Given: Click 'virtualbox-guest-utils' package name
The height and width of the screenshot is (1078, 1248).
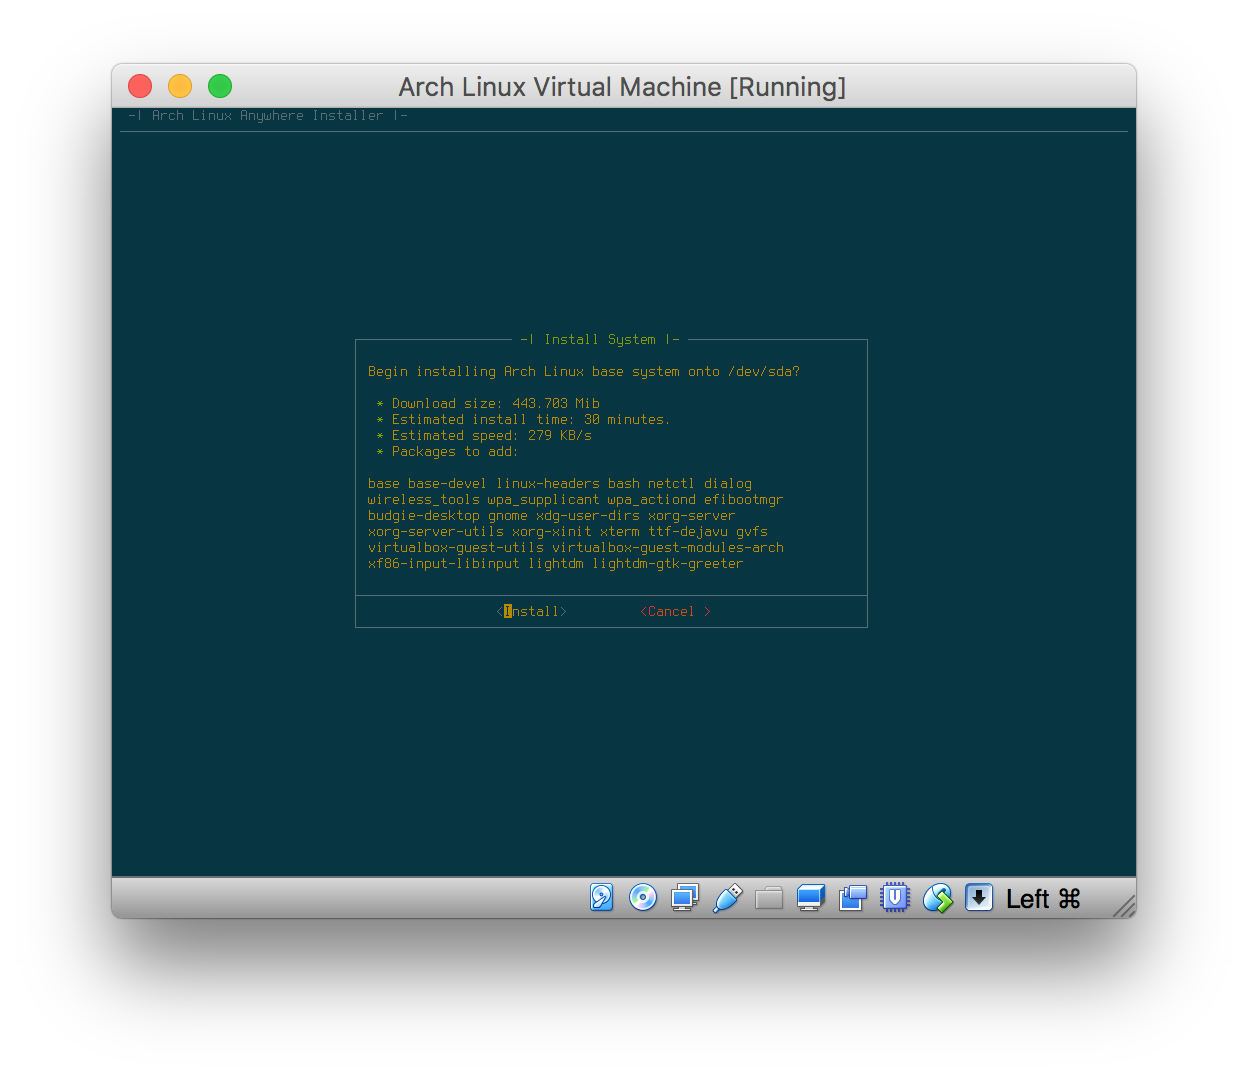Looking at the screenshot, I should tap(456, 548).
